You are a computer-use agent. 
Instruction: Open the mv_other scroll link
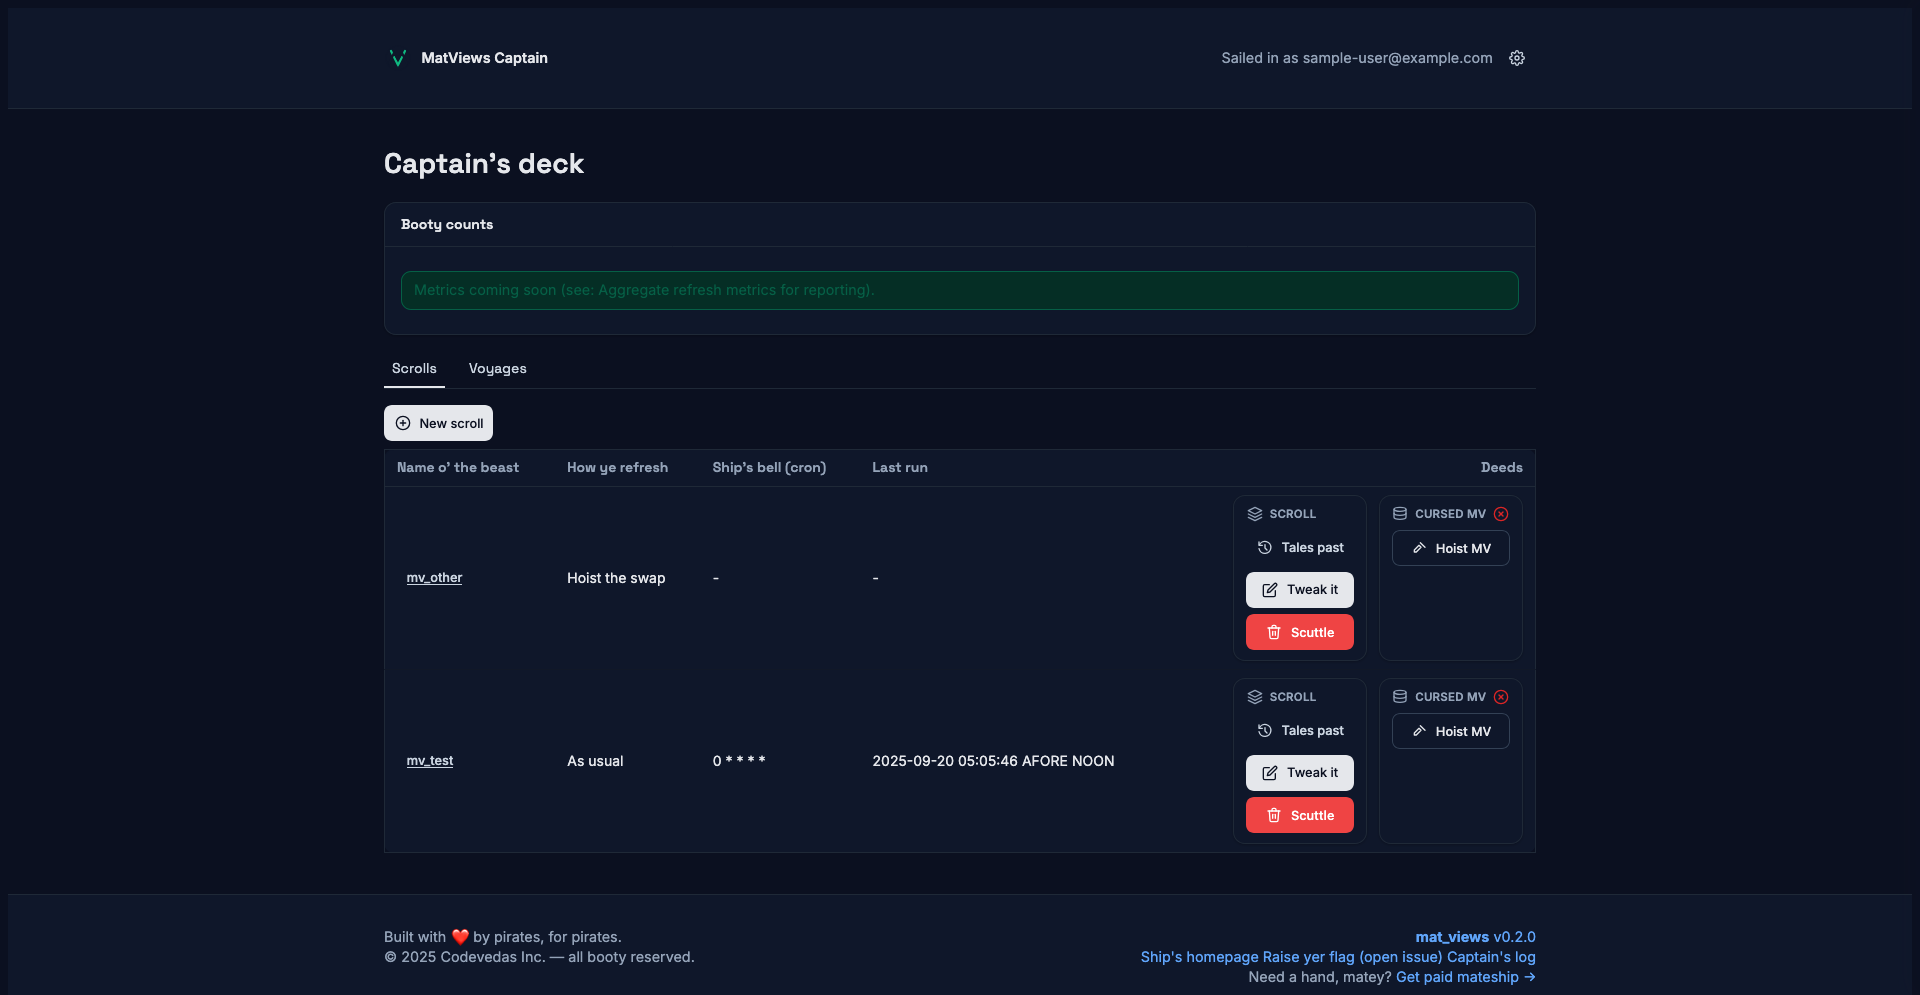434,578
